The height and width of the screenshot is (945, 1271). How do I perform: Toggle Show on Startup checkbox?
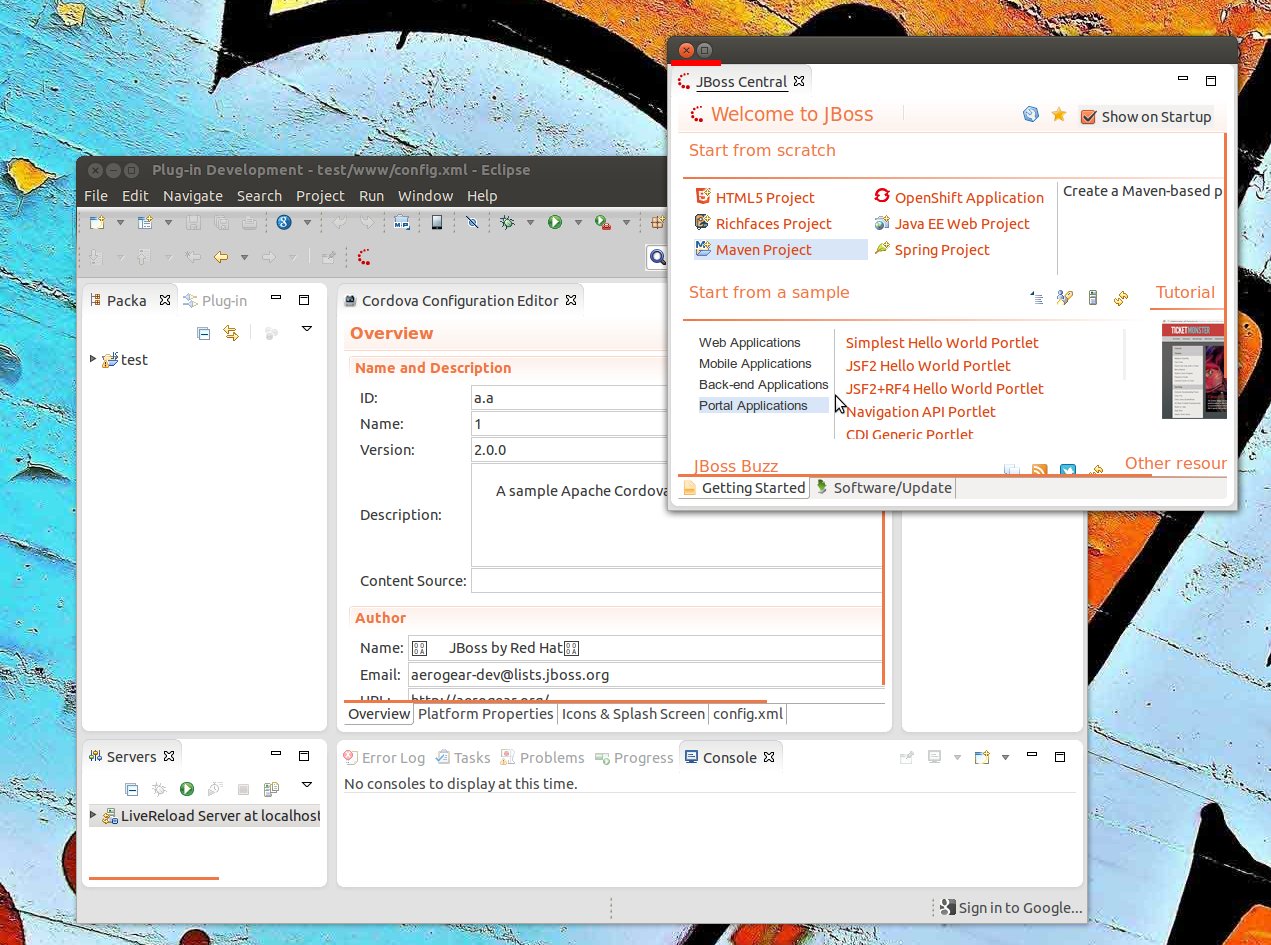pyautogui.click(x=1089, y=117)
